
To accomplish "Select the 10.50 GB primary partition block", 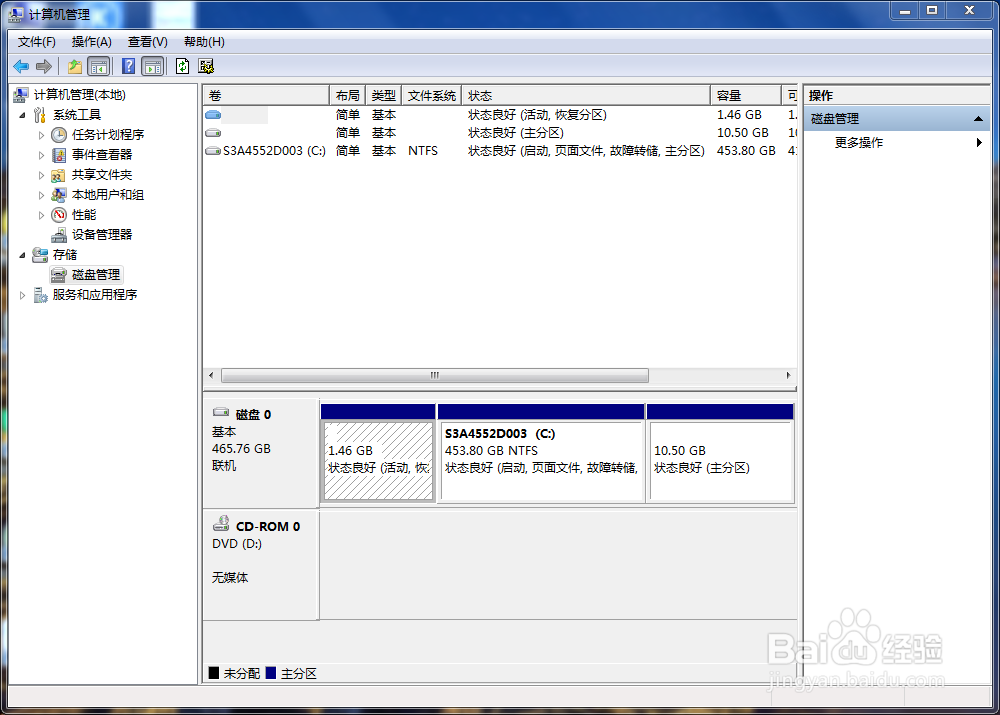I will [x=720, y=460].
